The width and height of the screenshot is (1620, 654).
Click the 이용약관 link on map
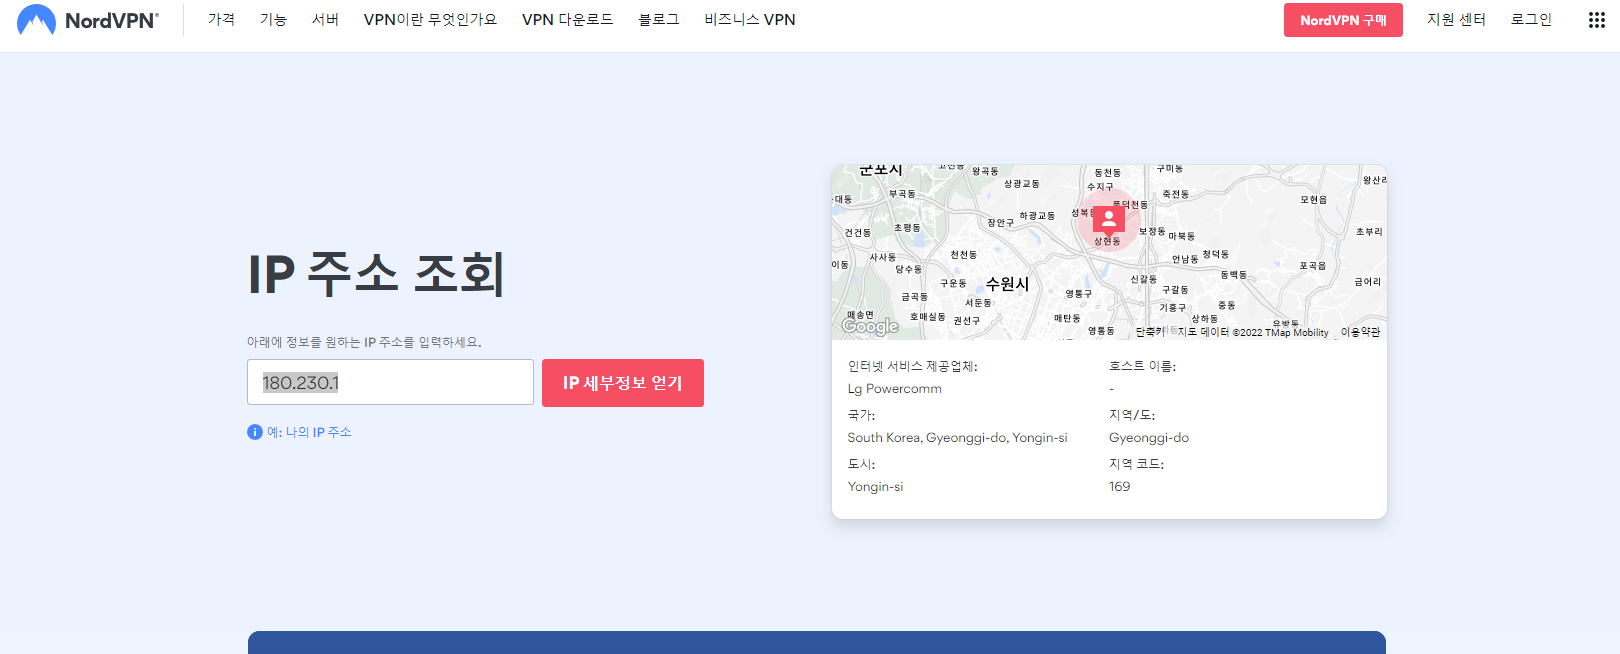click(x=1360, y=332)
